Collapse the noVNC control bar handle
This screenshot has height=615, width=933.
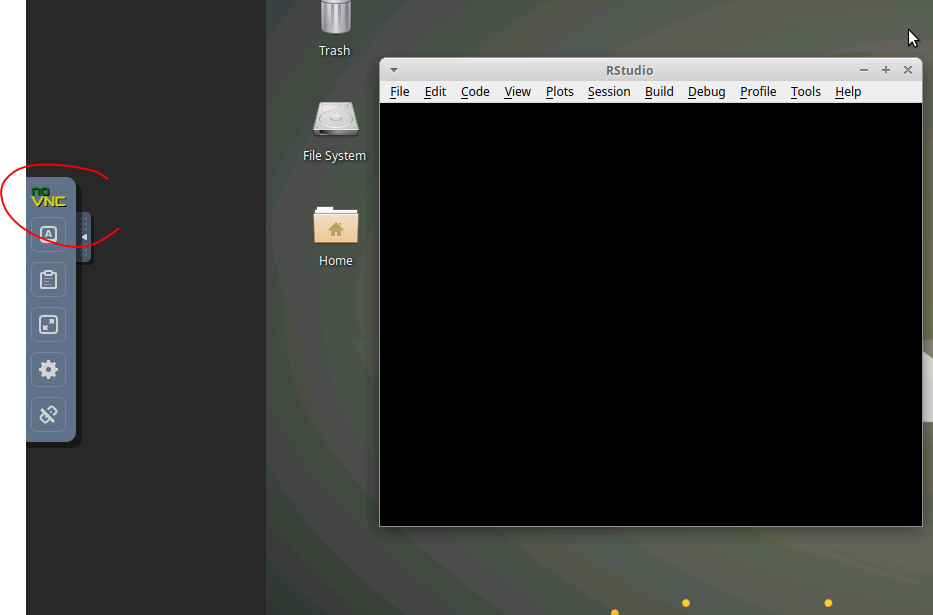pos(84,237)
